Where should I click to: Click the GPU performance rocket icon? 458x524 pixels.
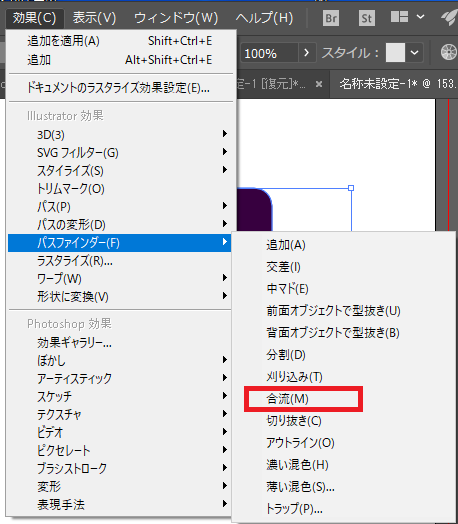pos(449,17)
